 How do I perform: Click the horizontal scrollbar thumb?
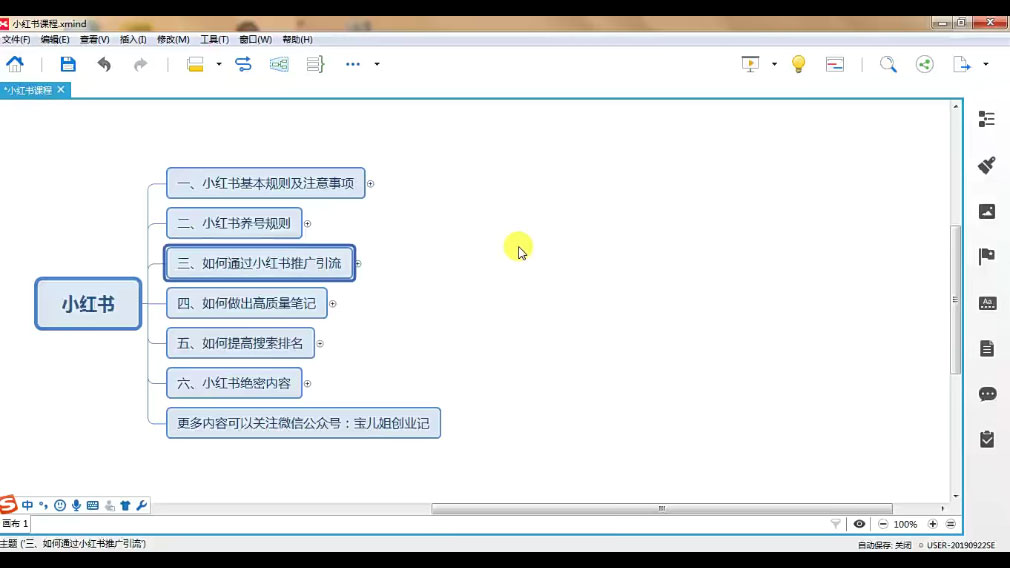[662, 508]
